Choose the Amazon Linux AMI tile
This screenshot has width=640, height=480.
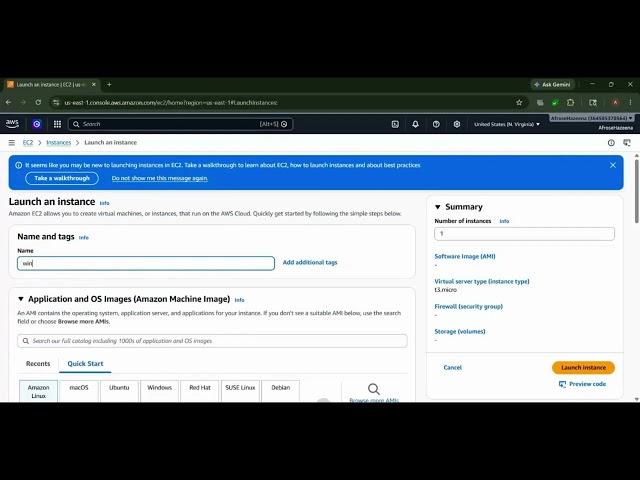coord(38,391)
